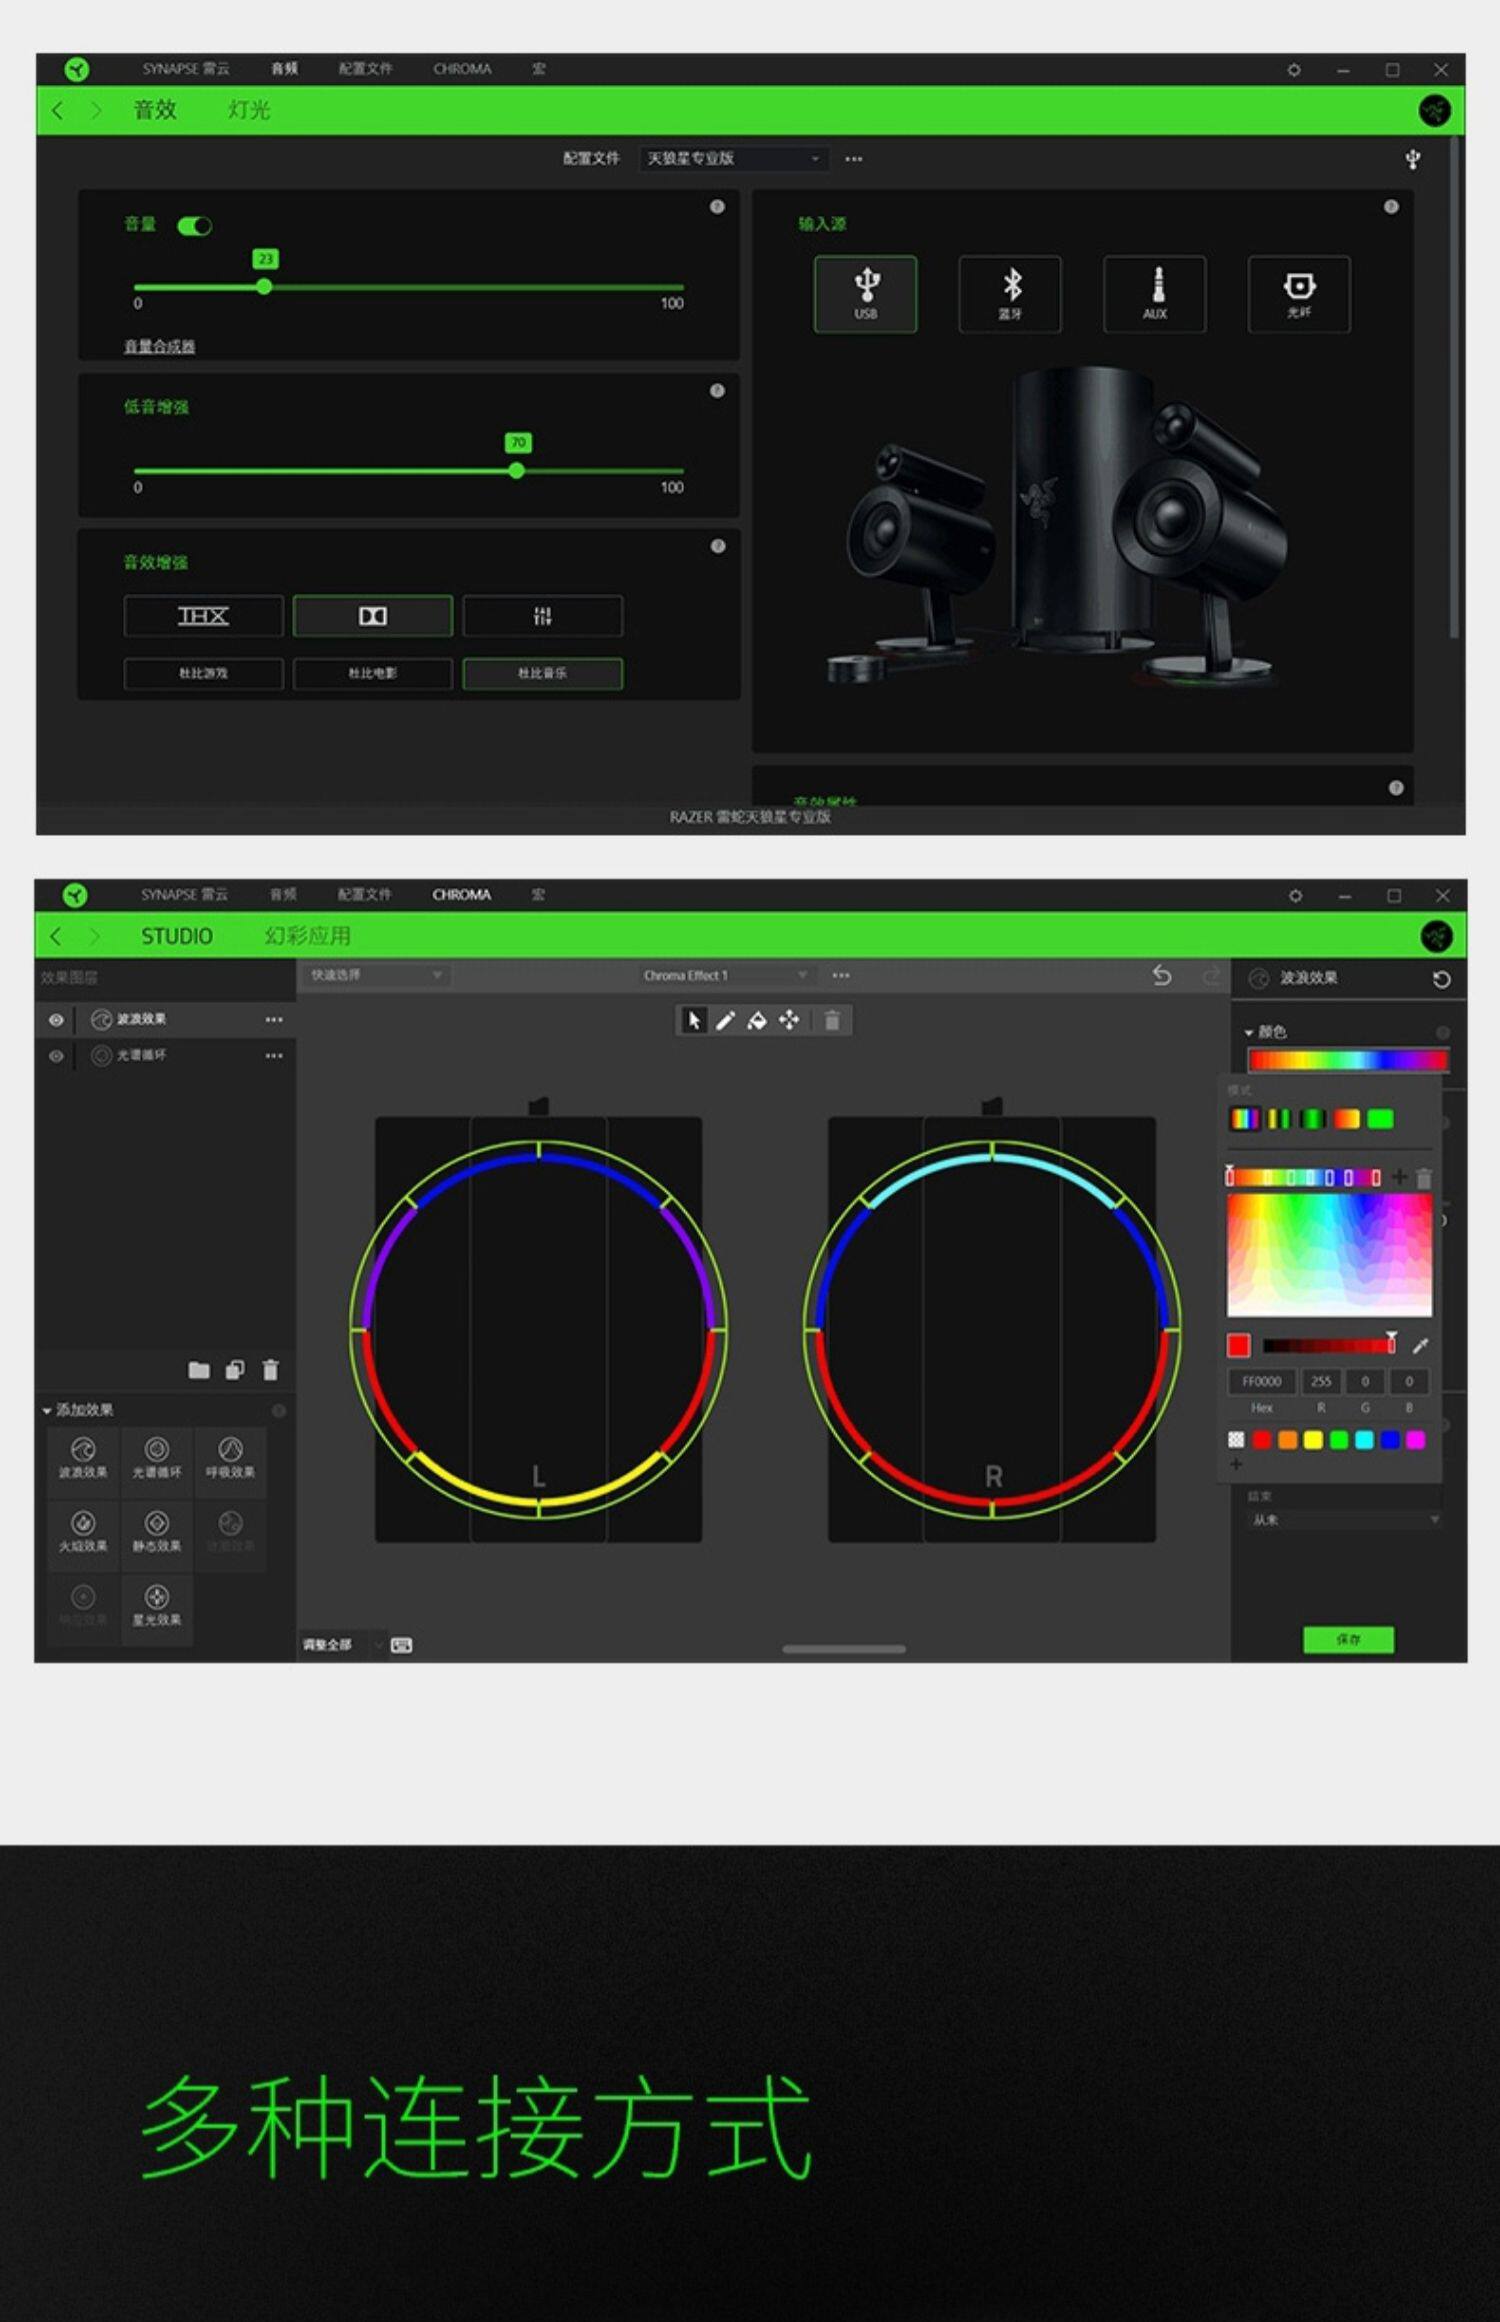
Task: Open the 音量合成器 volume mixer link
Action: pyautogui.click(x=159, y=347)
